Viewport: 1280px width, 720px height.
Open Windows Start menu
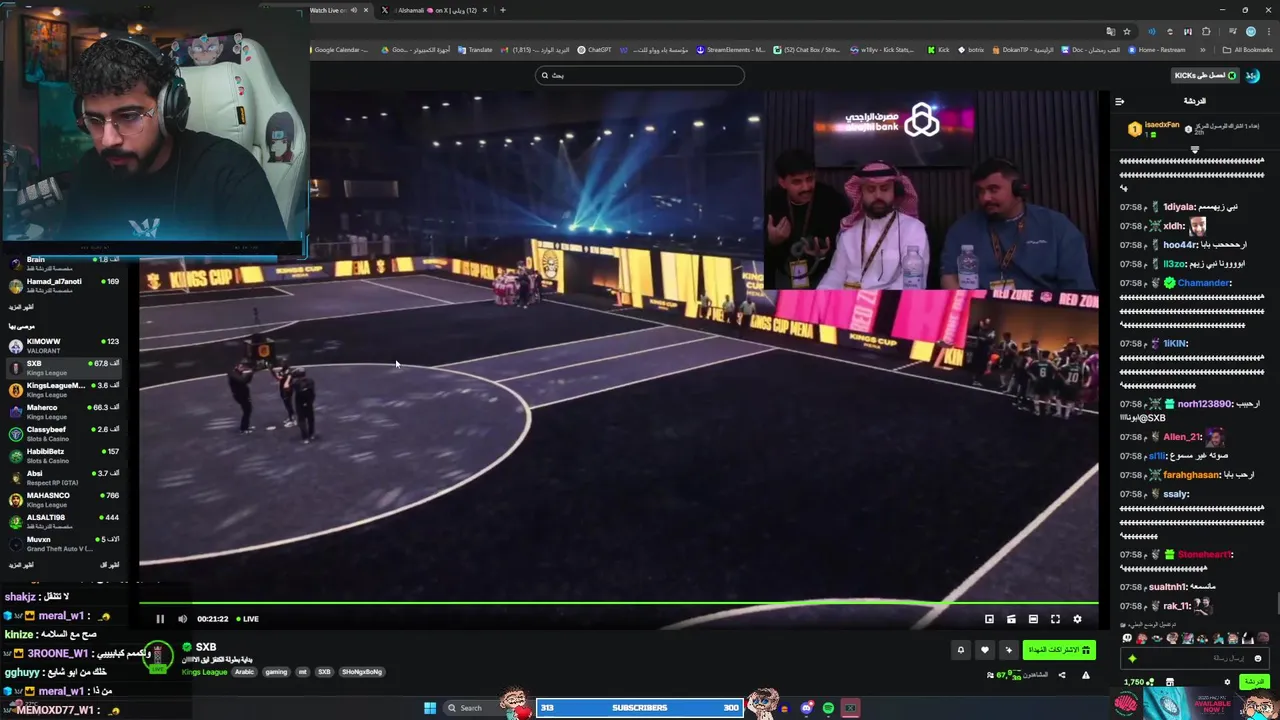[430, 708]
